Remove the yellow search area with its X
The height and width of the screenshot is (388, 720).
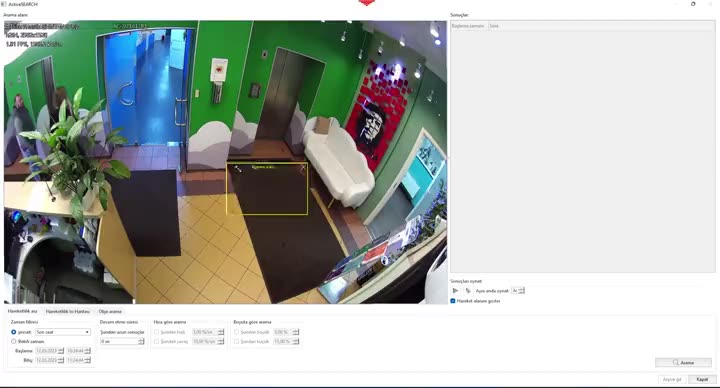pyautogui.click(x=303, y=169)
